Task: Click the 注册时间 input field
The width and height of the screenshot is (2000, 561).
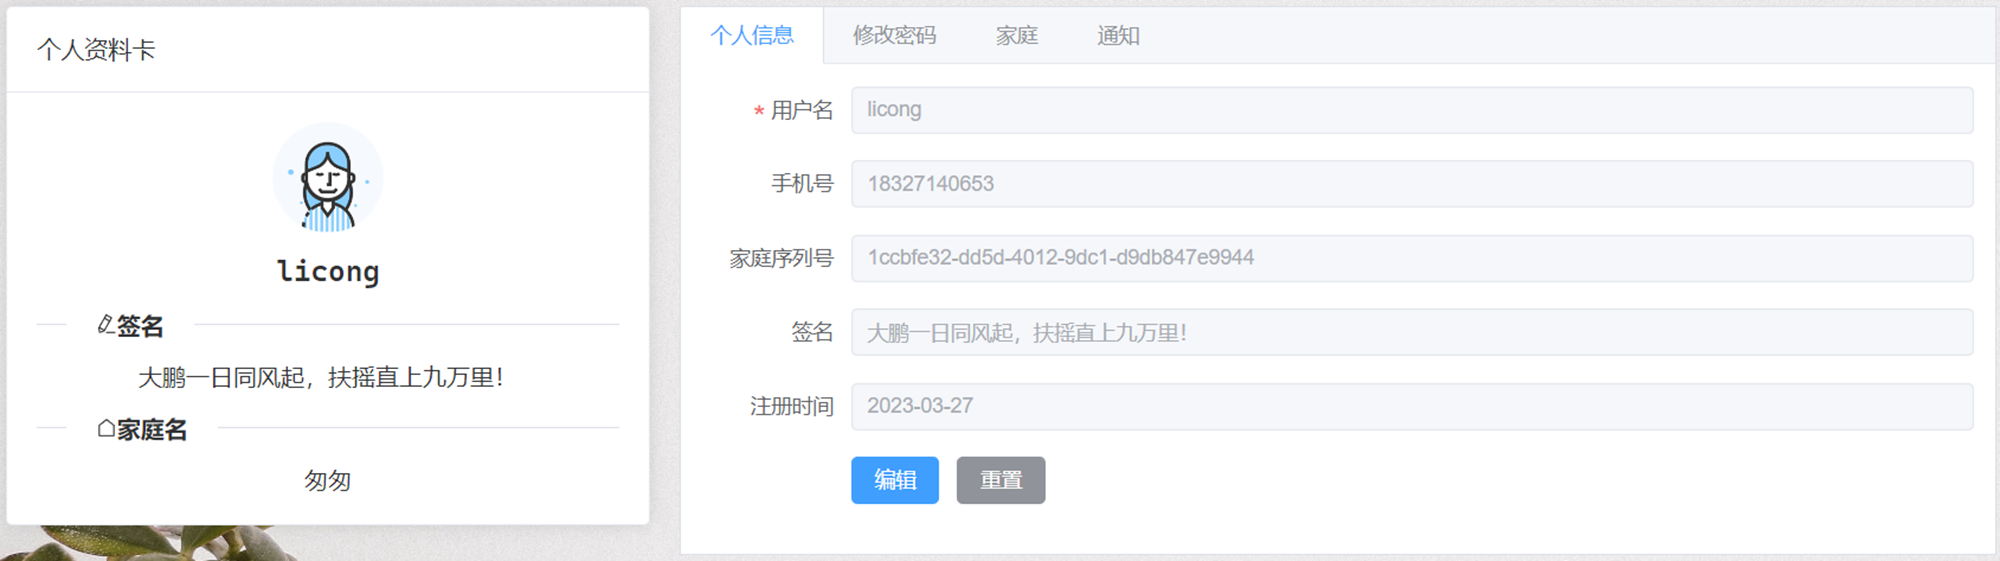Action: [x=1412, y=406]
